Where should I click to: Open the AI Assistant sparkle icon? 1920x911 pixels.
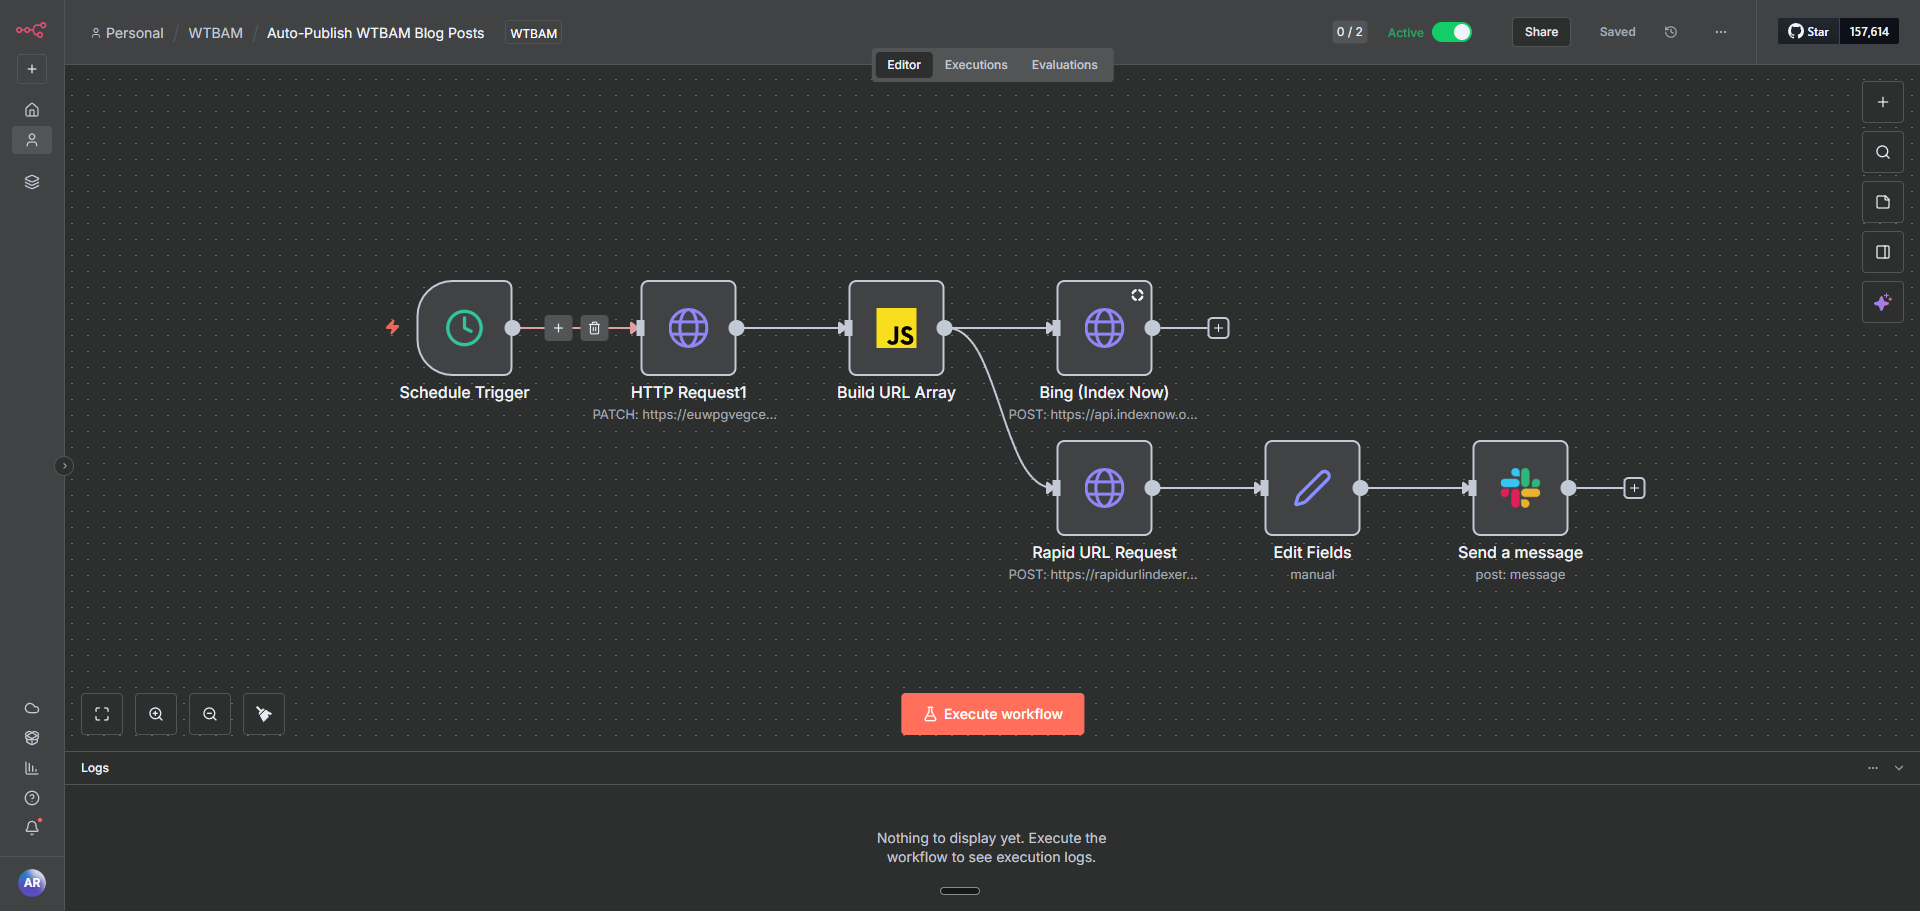point(1883,302)
